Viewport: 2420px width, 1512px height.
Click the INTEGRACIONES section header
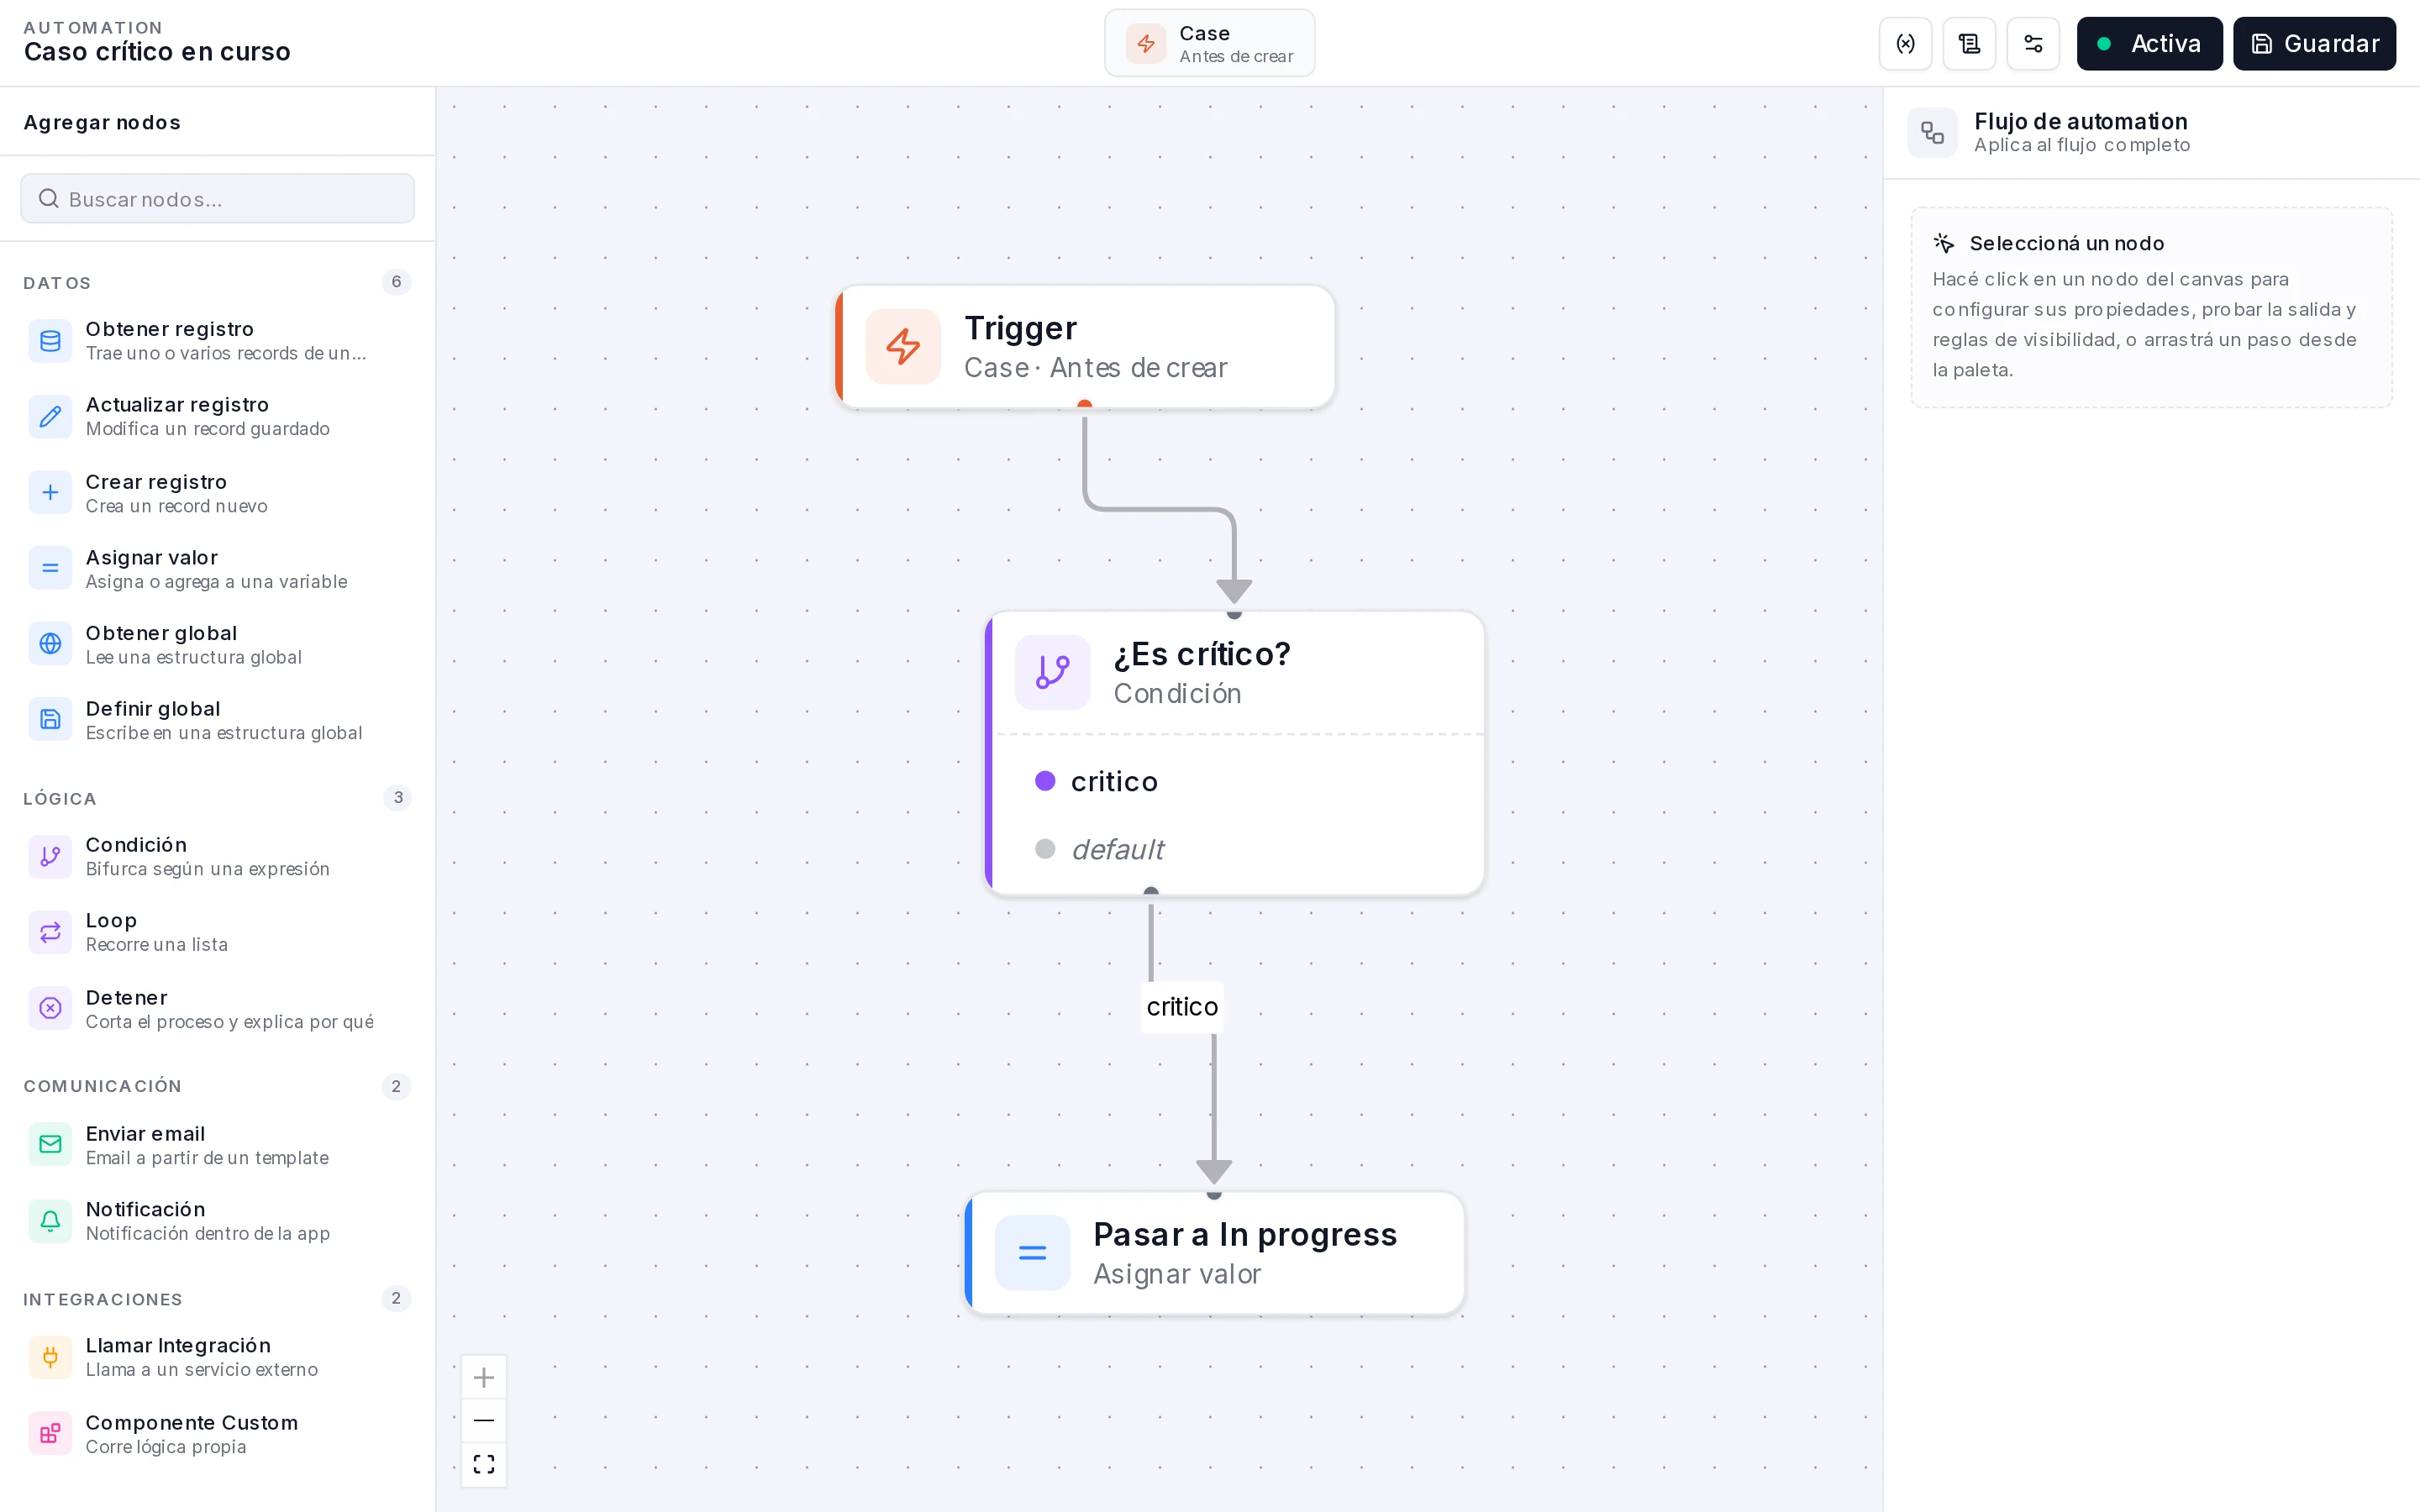click(103, 1299)
